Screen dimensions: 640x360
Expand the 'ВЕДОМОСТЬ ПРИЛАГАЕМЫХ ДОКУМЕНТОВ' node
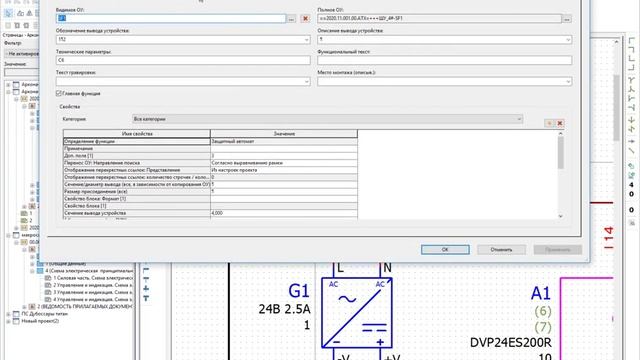click(24, 307)
